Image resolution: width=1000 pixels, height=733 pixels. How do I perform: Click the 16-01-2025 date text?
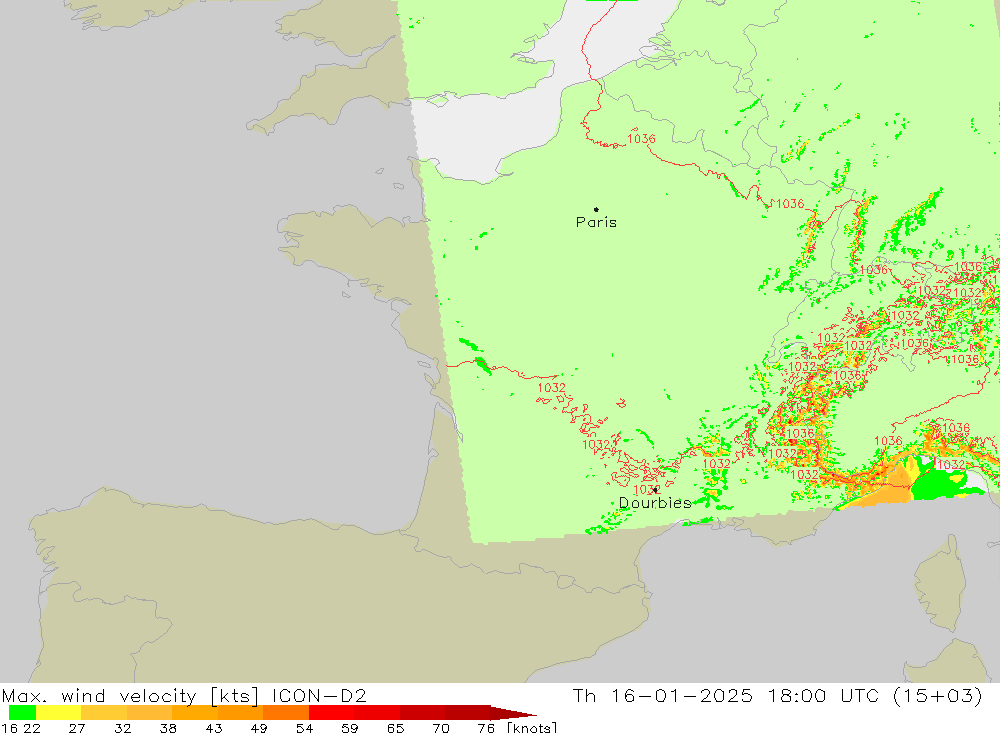(x=682, y=695)
